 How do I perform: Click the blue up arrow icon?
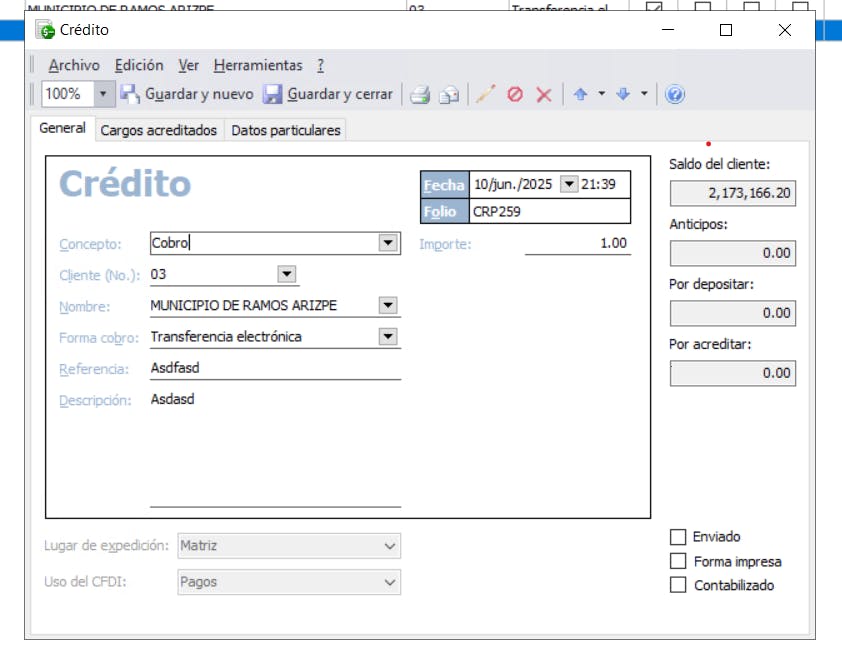pyautogui.click(x=580, y=95)
